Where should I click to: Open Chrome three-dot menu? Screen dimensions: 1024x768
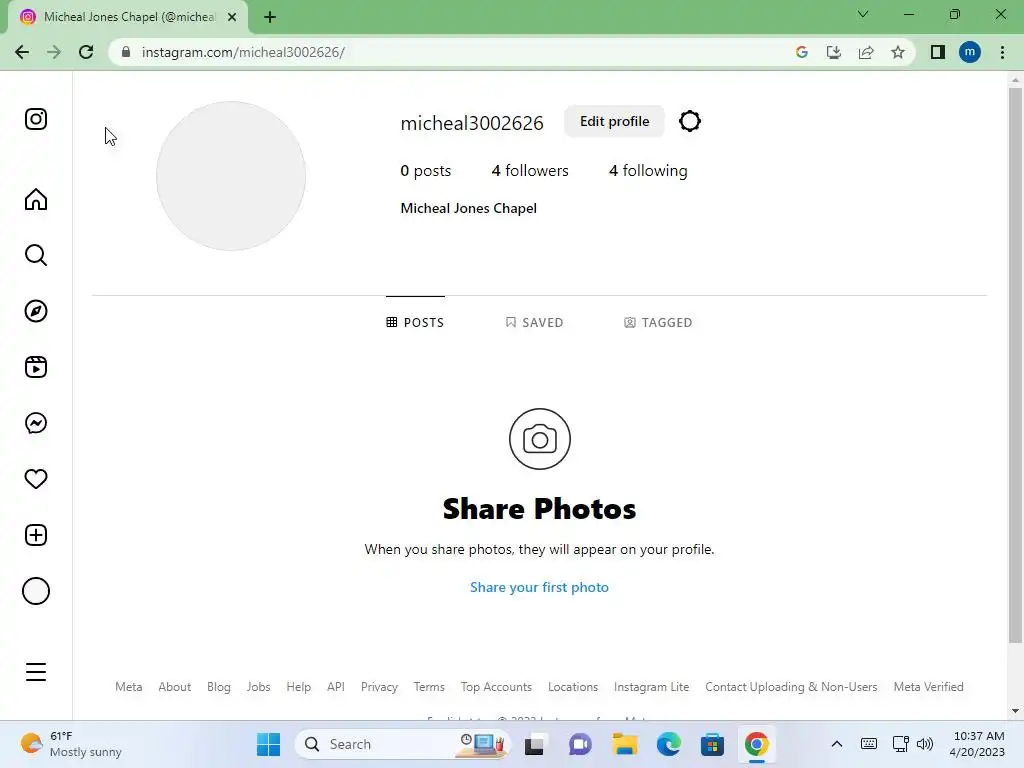(1002, 52)
